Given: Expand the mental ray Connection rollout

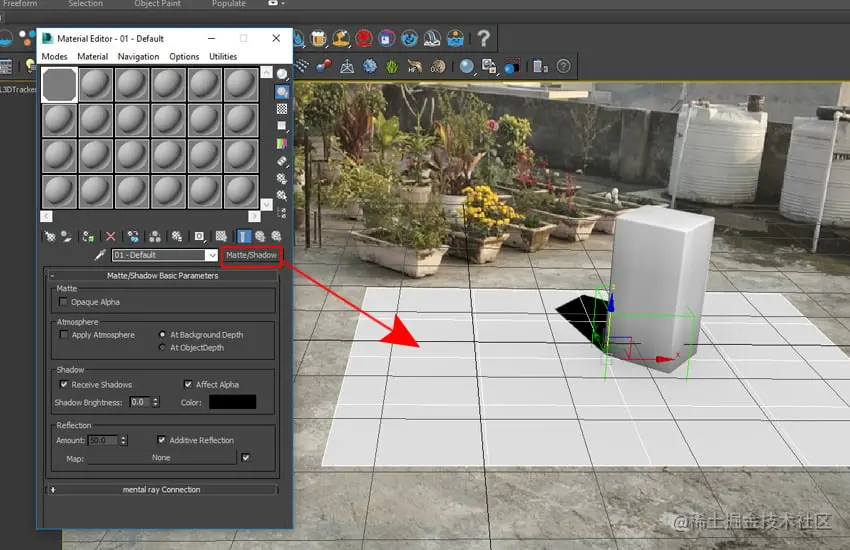Looking at the screenshot, I should tap(162, 489).
